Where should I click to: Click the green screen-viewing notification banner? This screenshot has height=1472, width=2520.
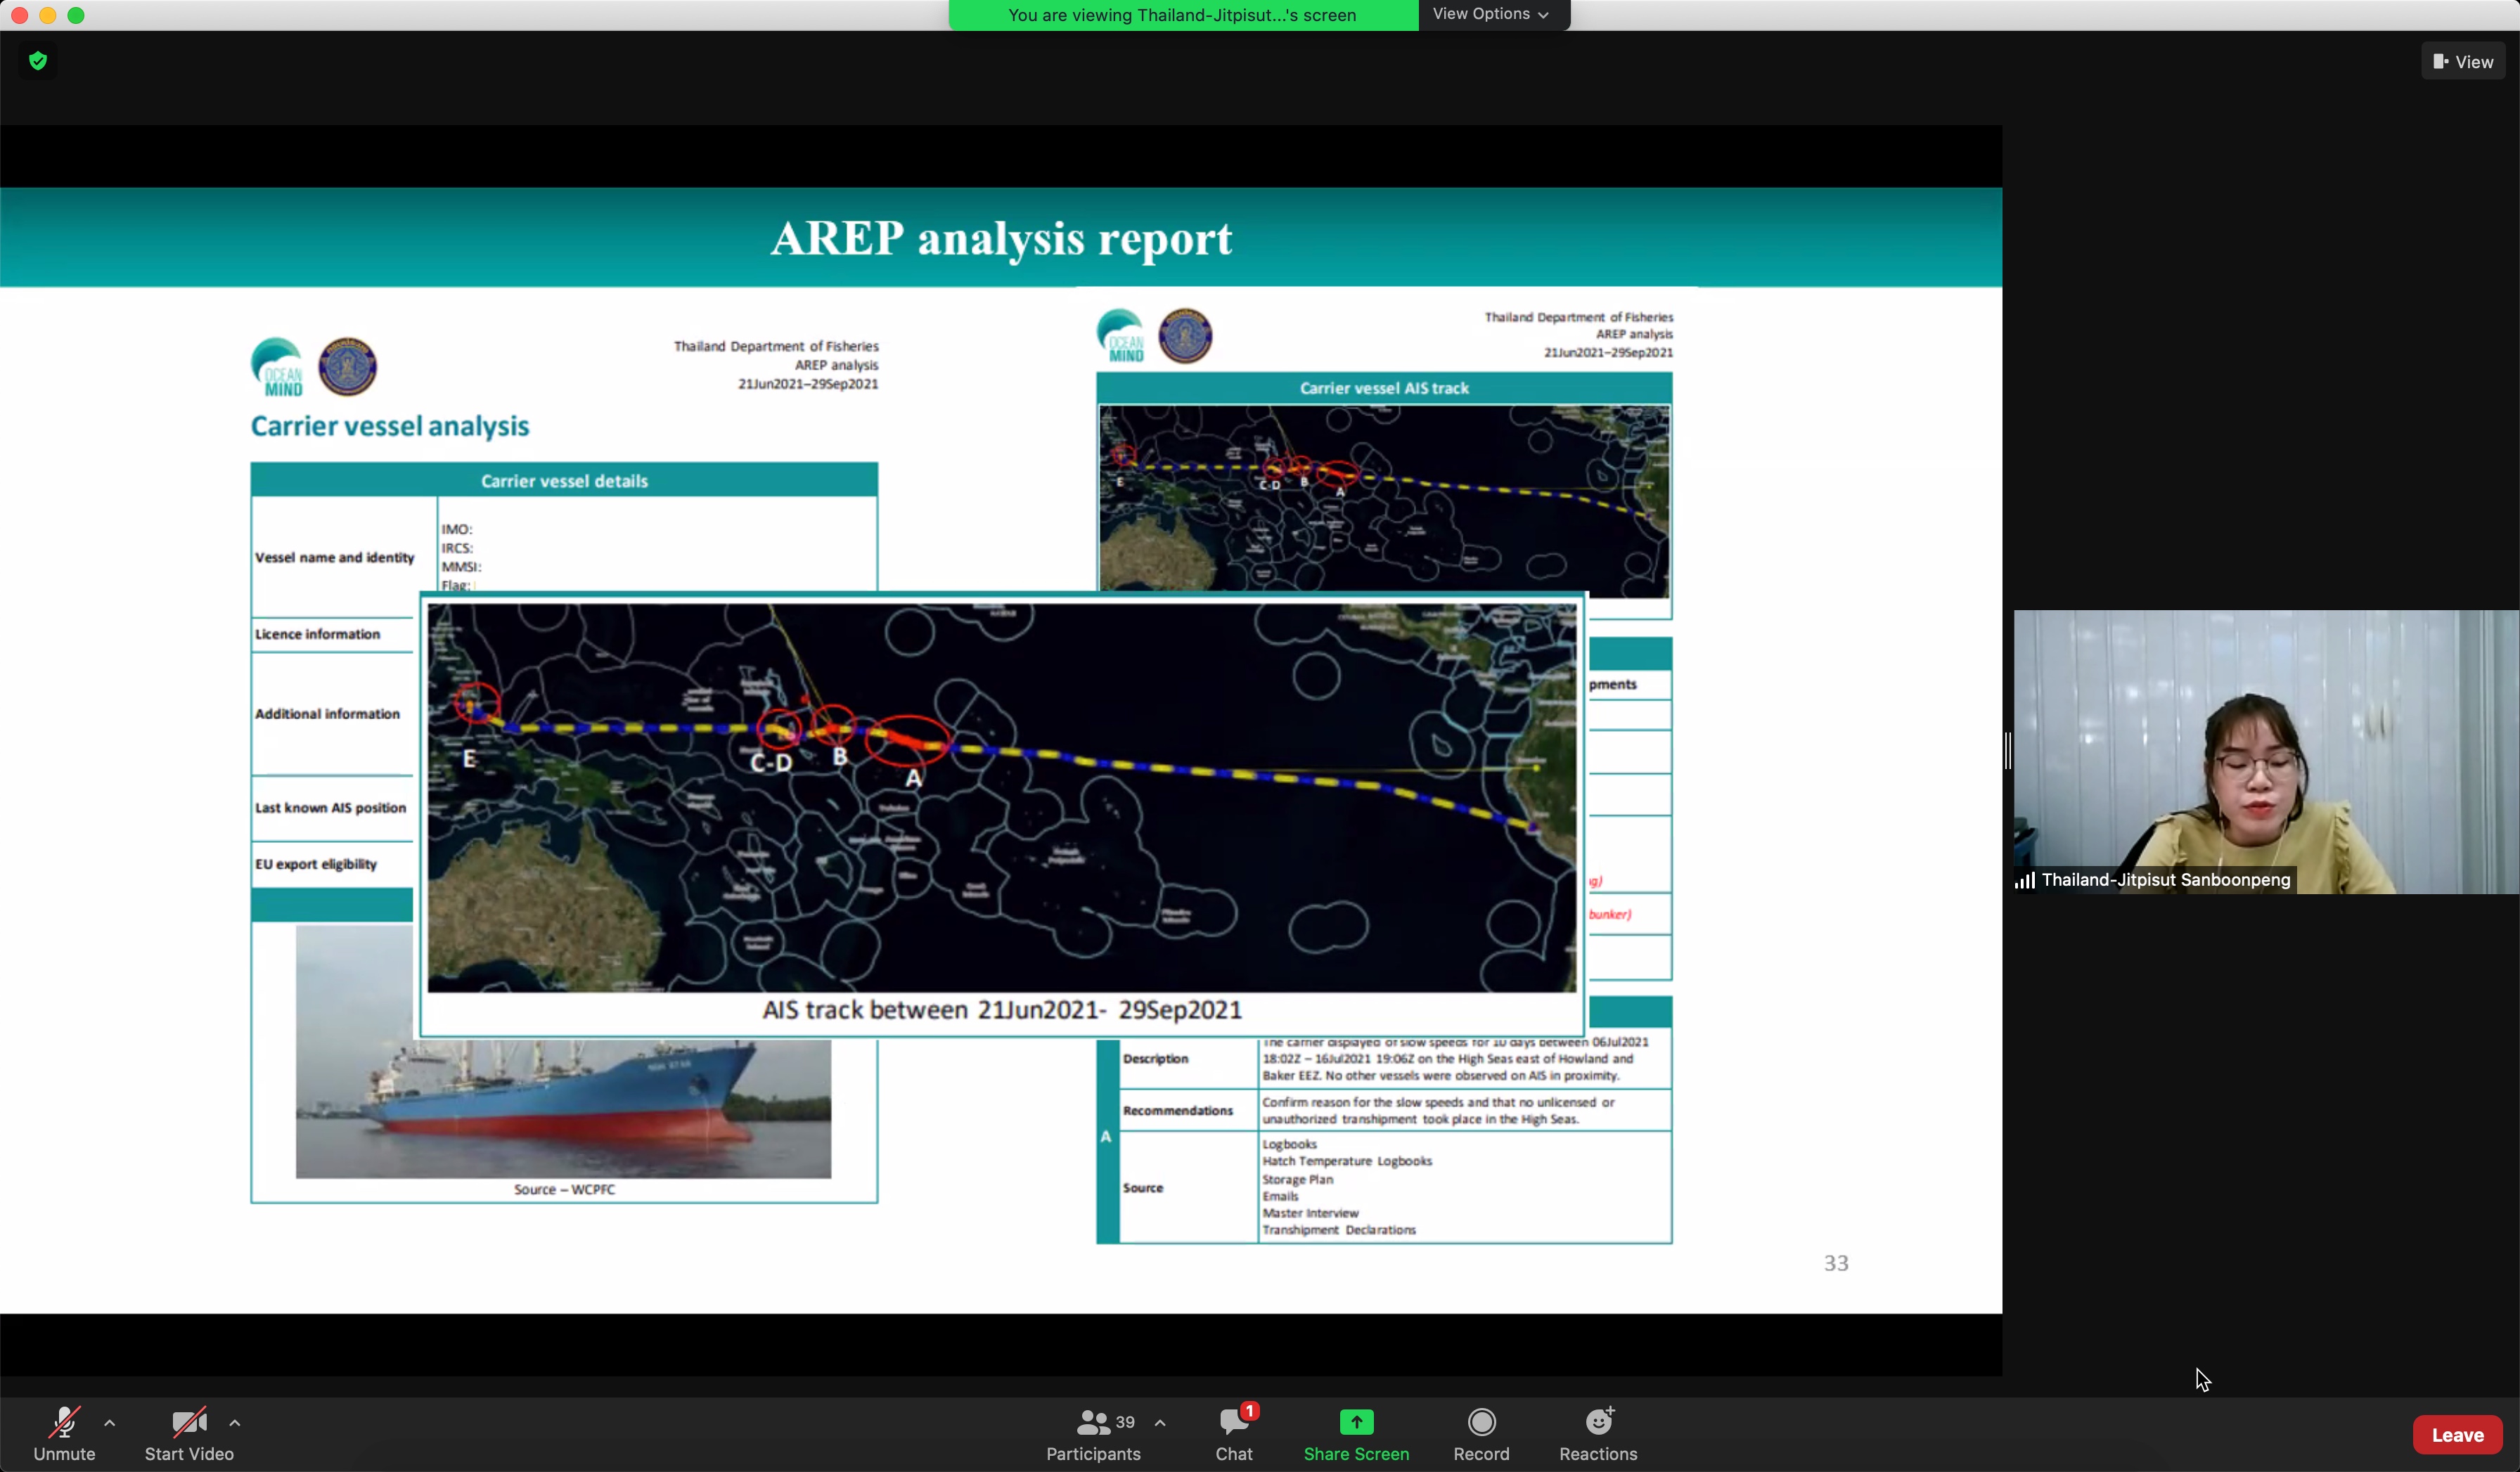1182,15
